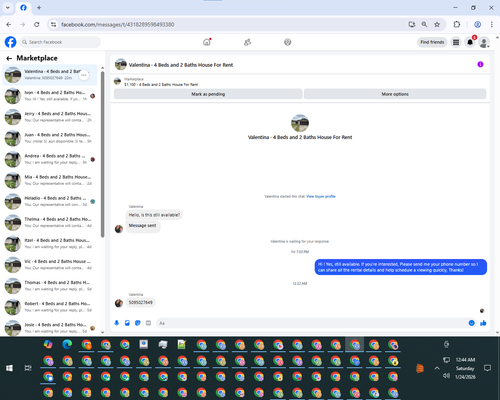
Task: Click the listing thumbnail in chat center
Action: (300, 123)
